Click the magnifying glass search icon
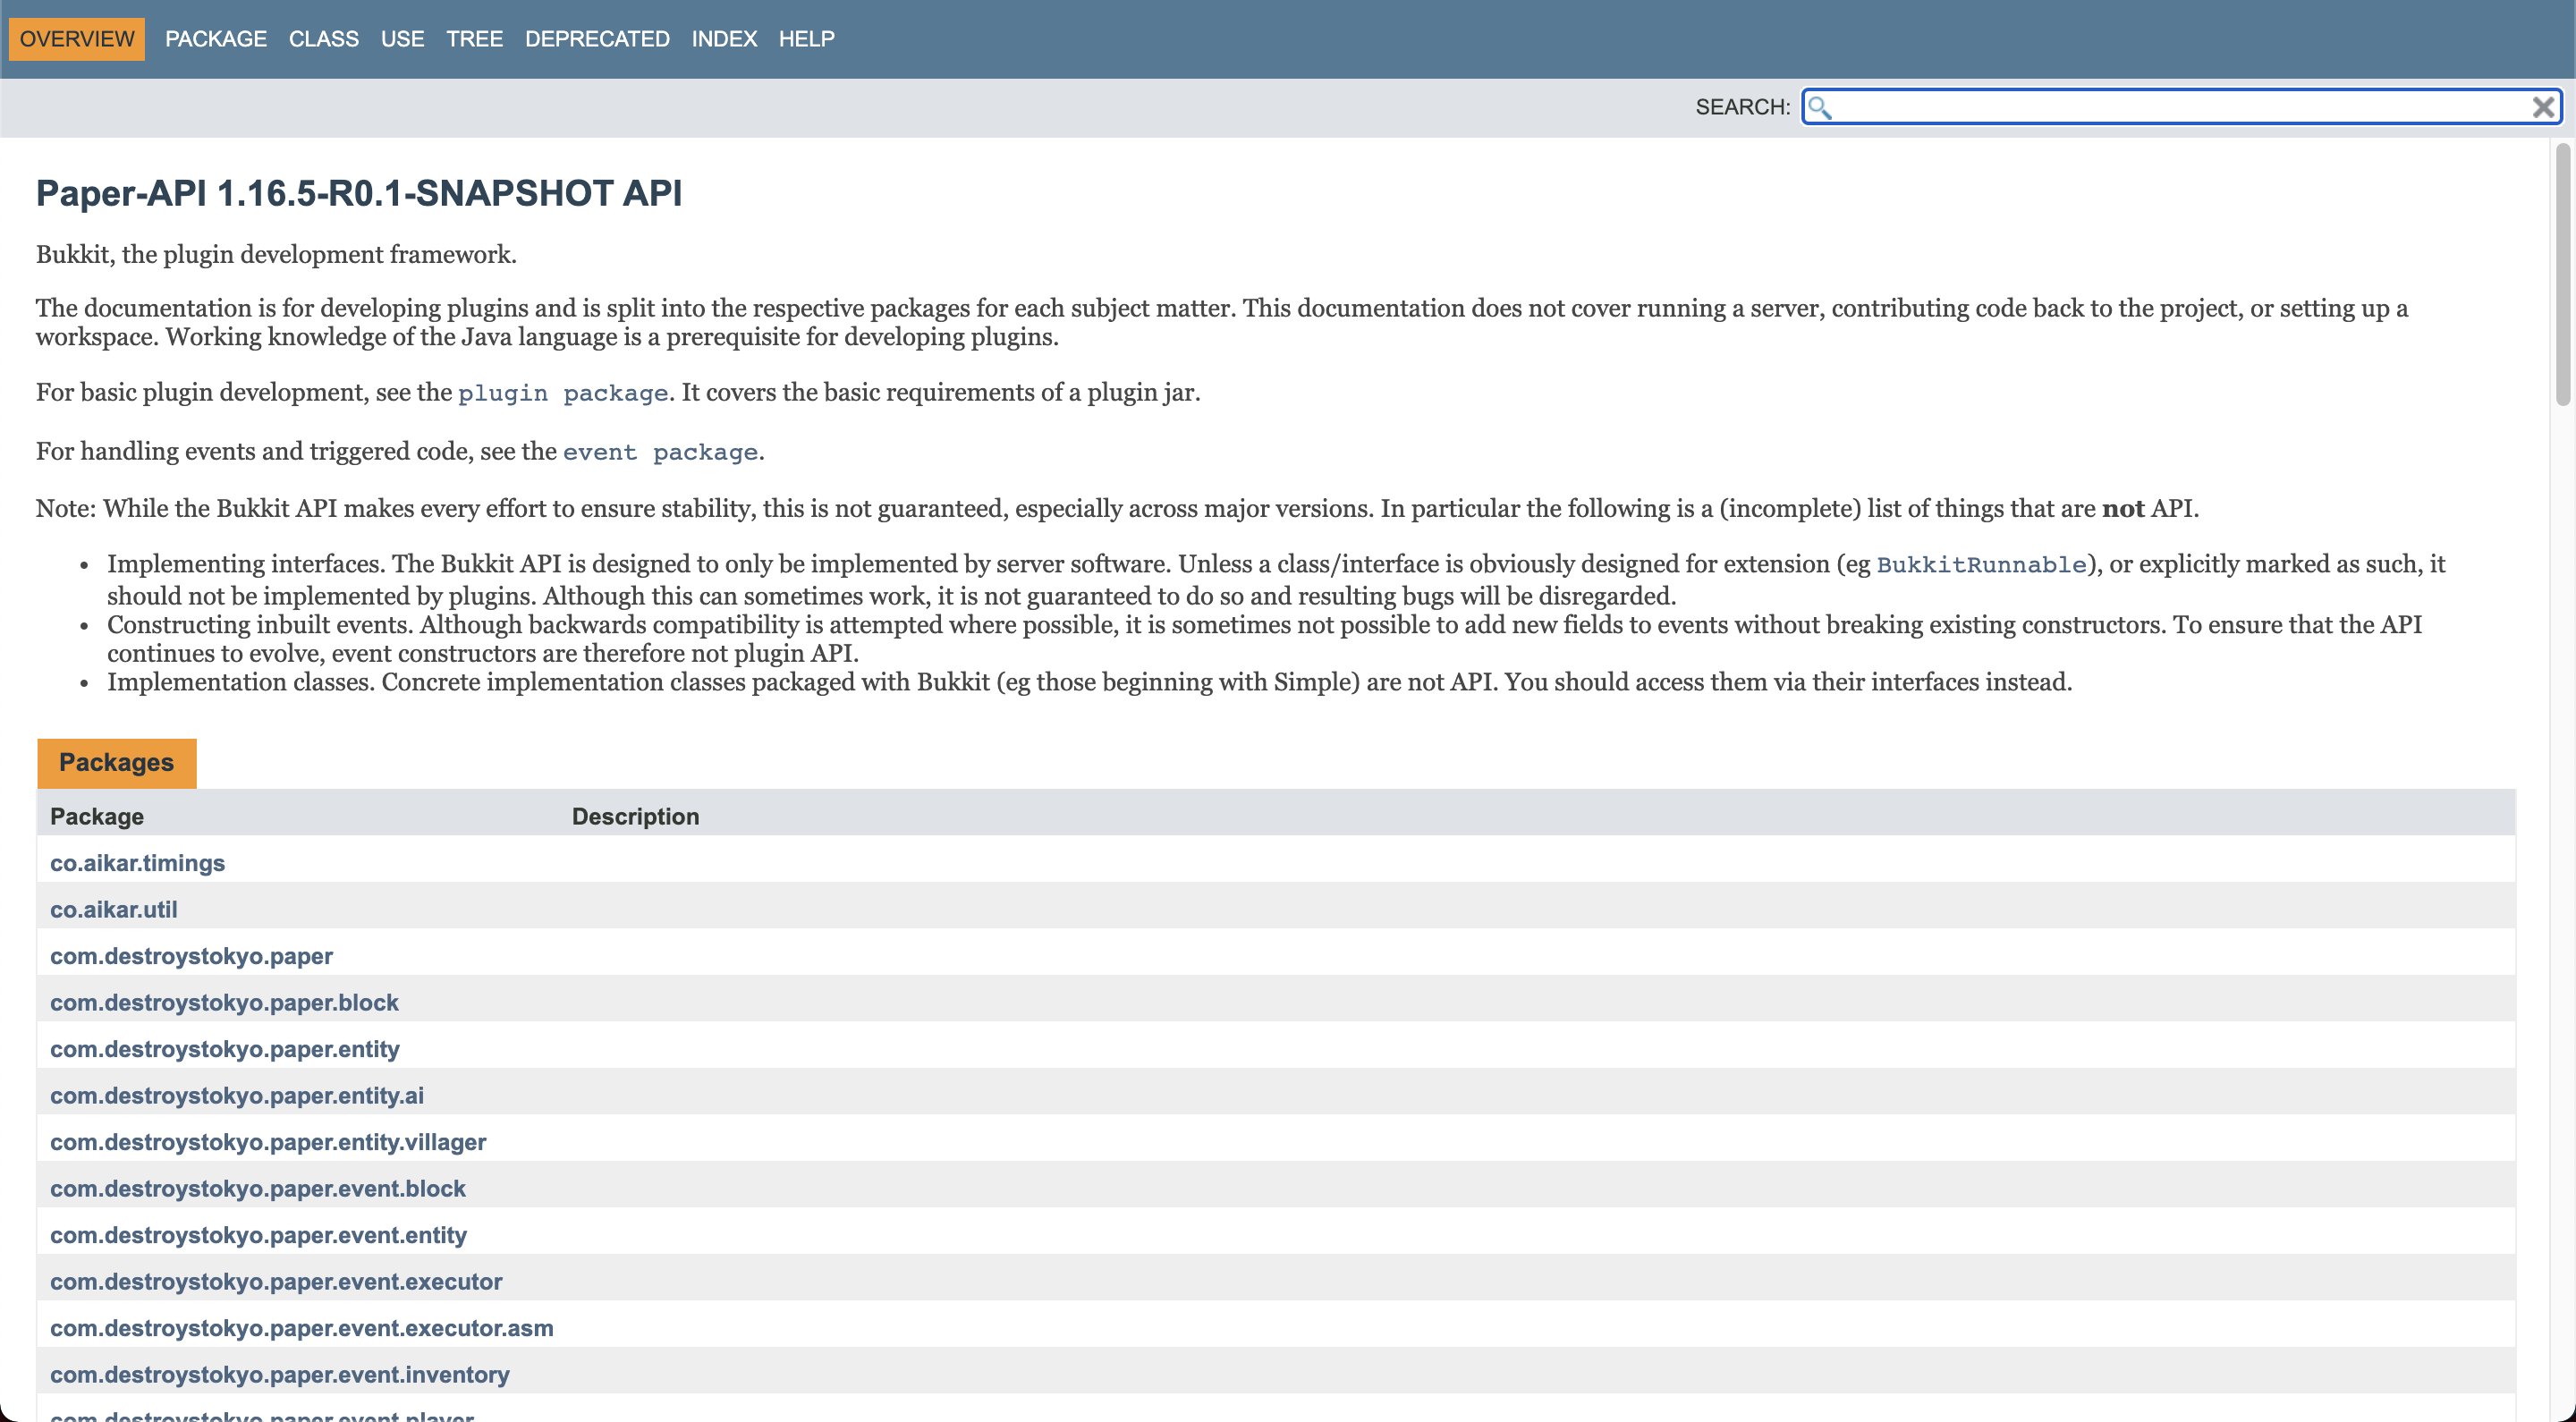This screenshot has width=2576, height=1422. tap(1820, 107)
